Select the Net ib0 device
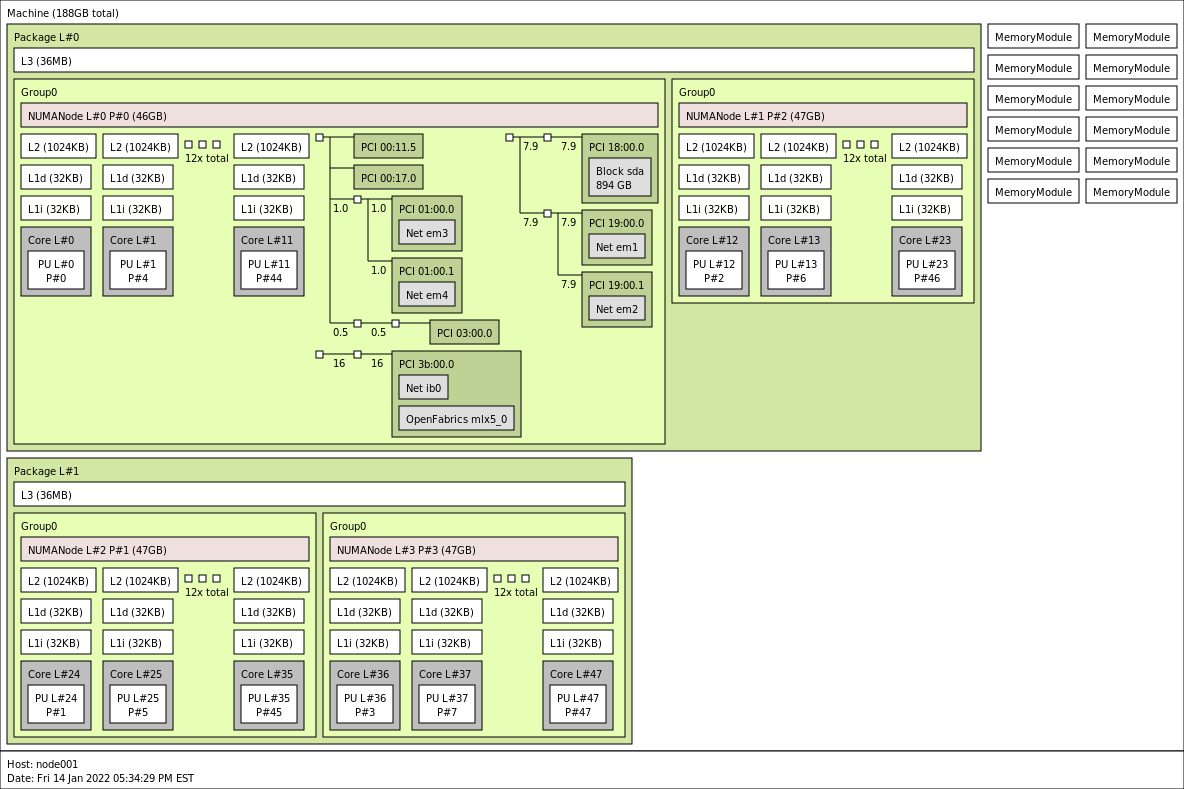 pos(423,387)
